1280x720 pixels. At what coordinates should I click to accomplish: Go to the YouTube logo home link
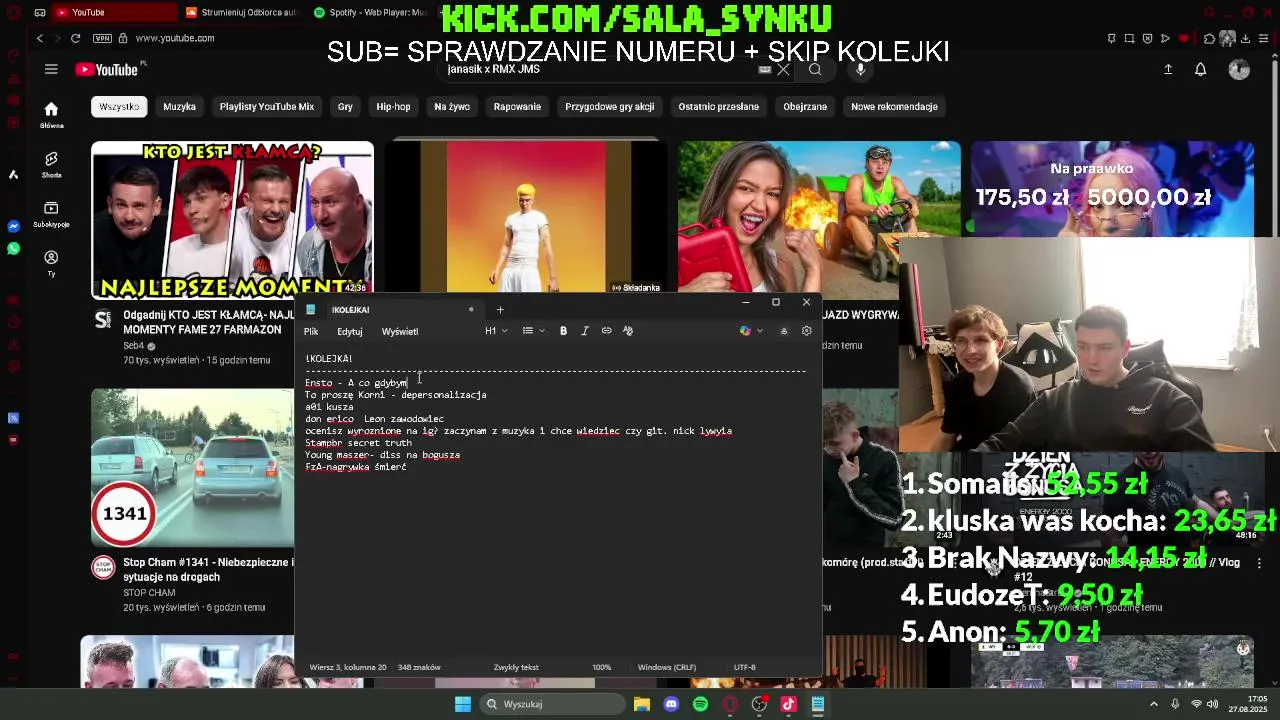(x=106, y=69)
